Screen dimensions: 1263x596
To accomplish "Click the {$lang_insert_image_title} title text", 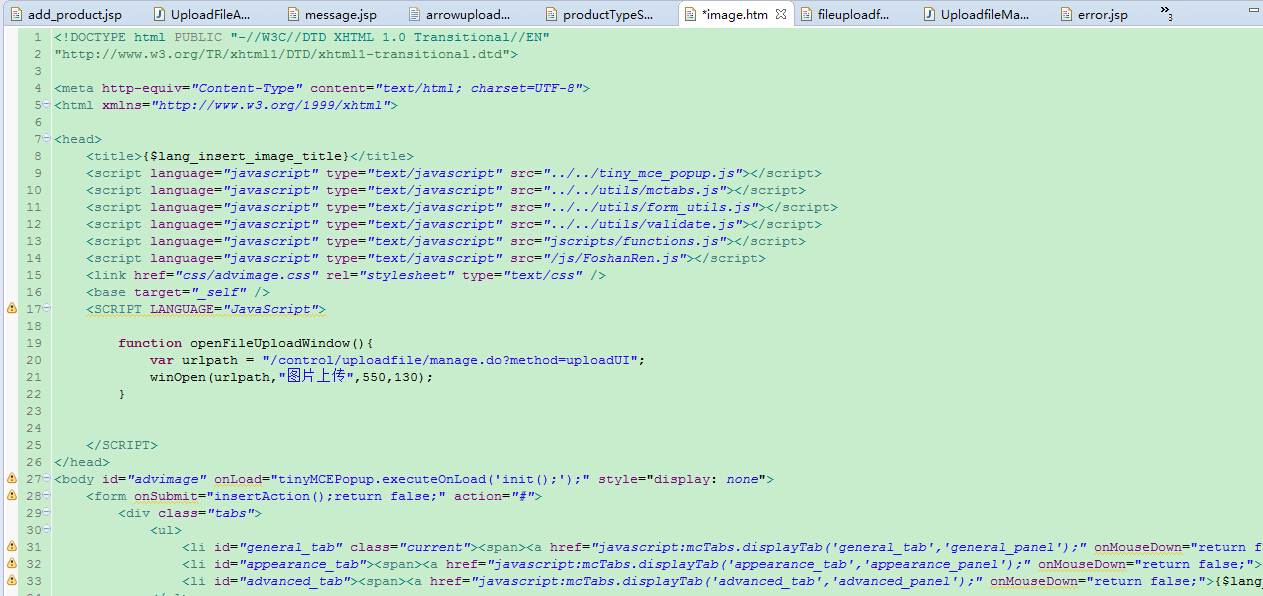I will (x=247, y=156).
